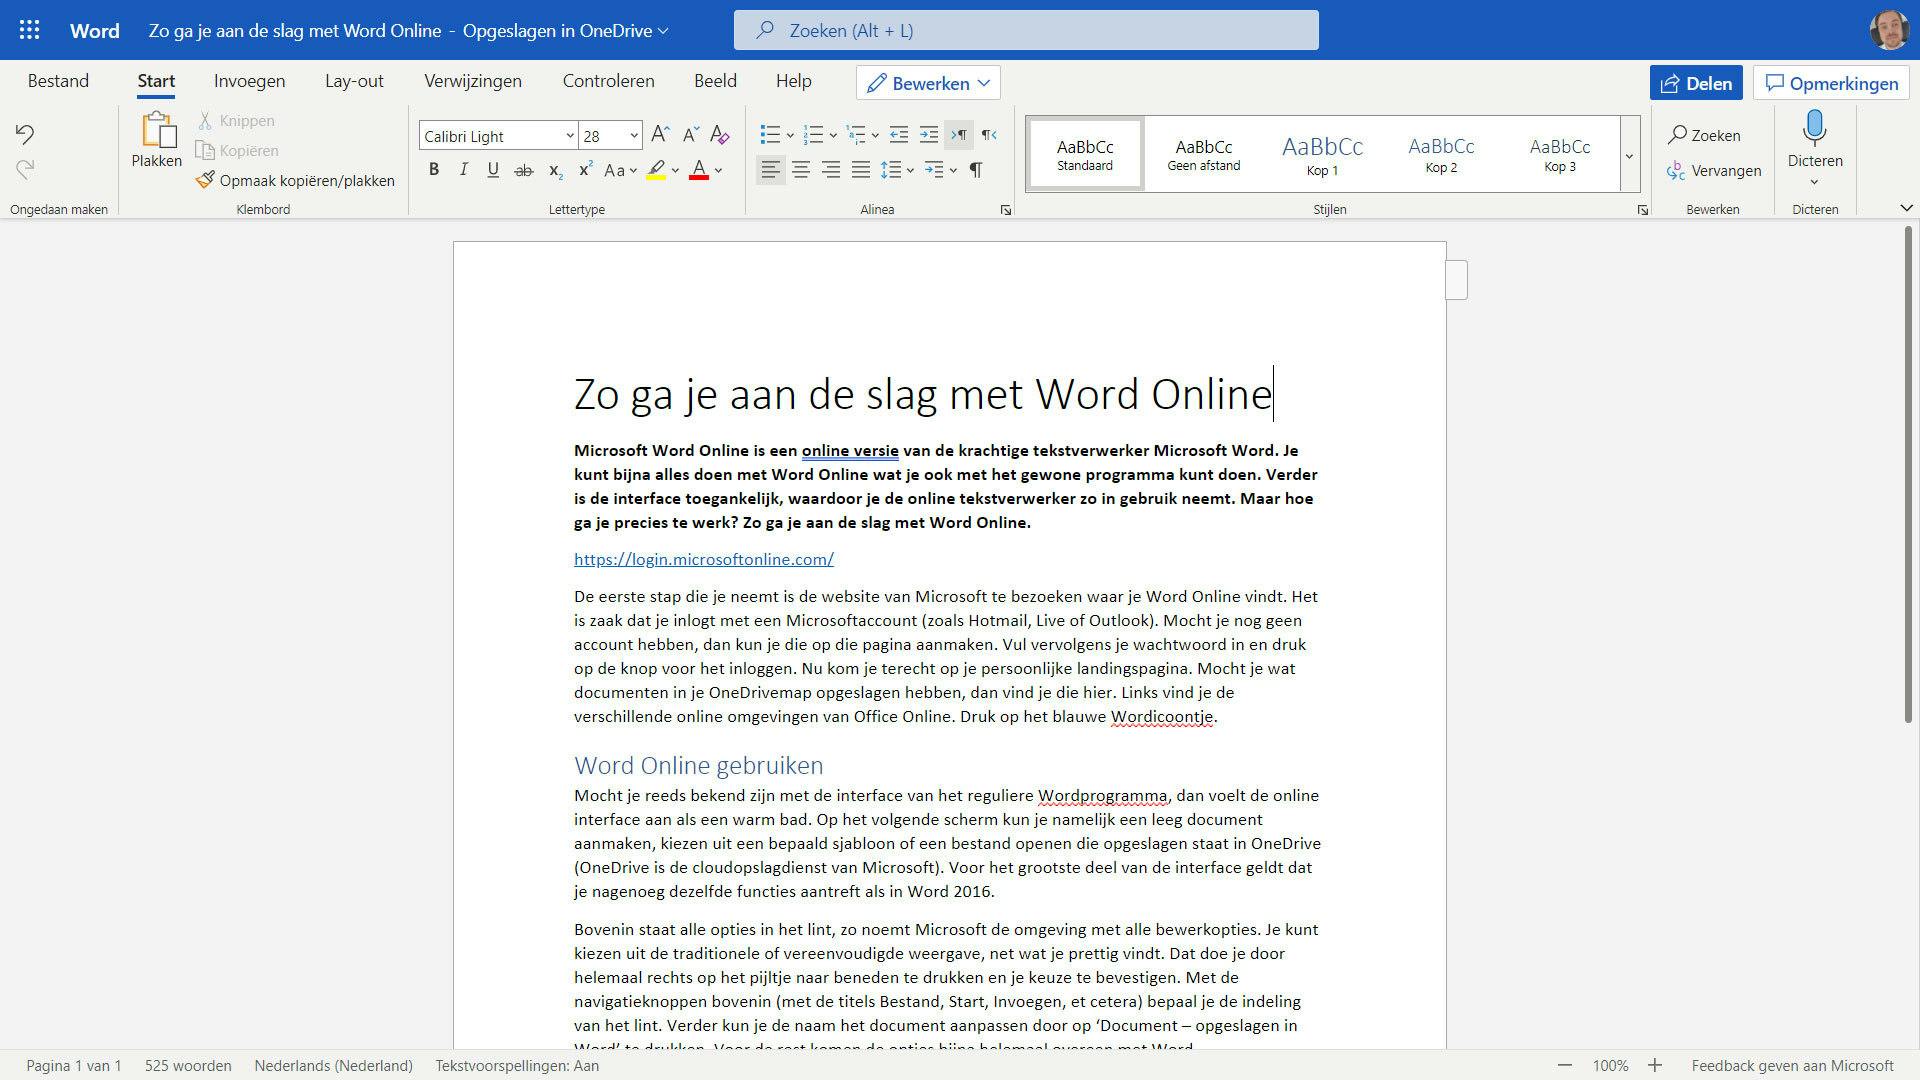Viewport: 1920px width, 1080px height.
Task: Open the Invoegen tab
Action: (x=249, y=81)
